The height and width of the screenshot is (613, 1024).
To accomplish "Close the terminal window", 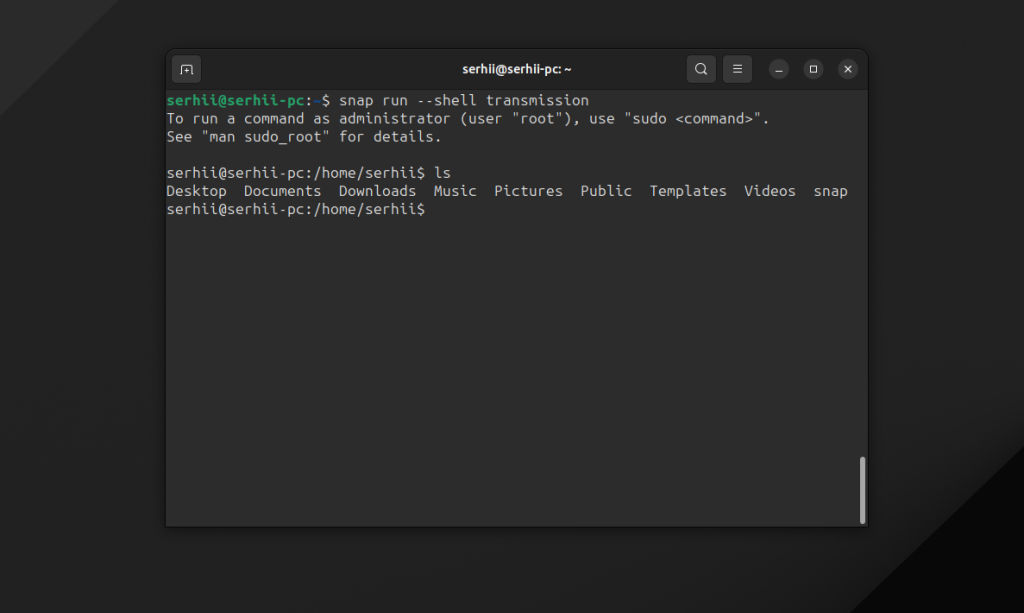I will 848,69.
